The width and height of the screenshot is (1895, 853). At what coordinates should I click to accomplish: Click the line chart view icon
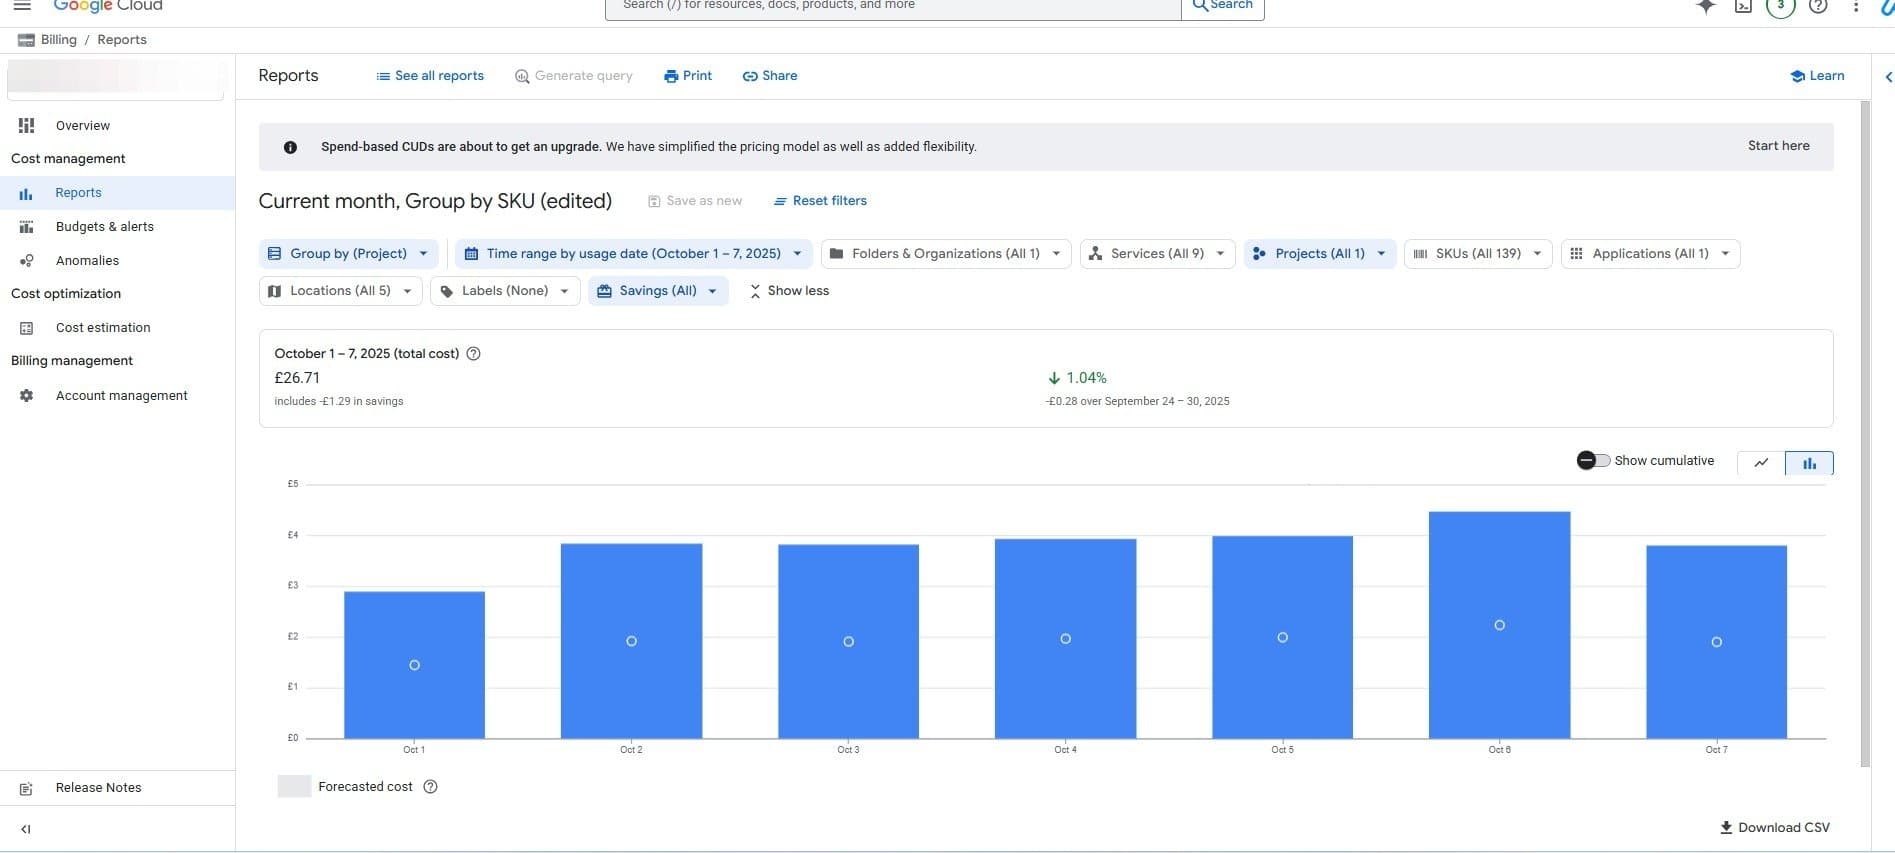coord(1761,463)
